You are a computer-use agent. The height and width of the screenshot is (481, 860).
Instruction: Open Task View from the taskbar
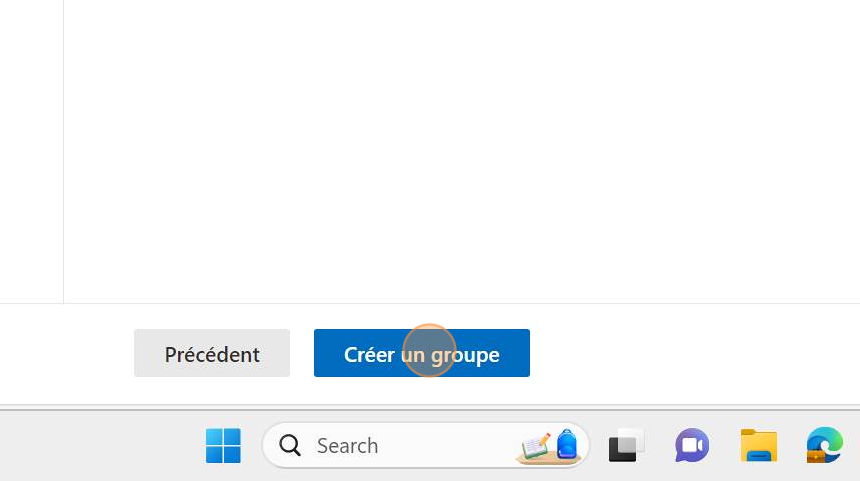(626, 445)
